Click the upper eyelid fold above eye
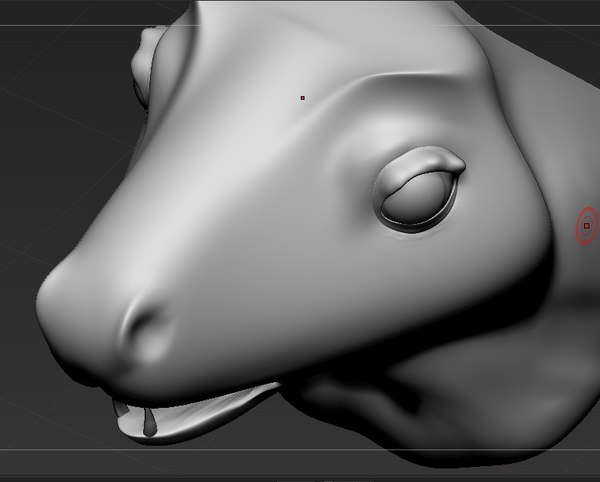 (424, 161)
